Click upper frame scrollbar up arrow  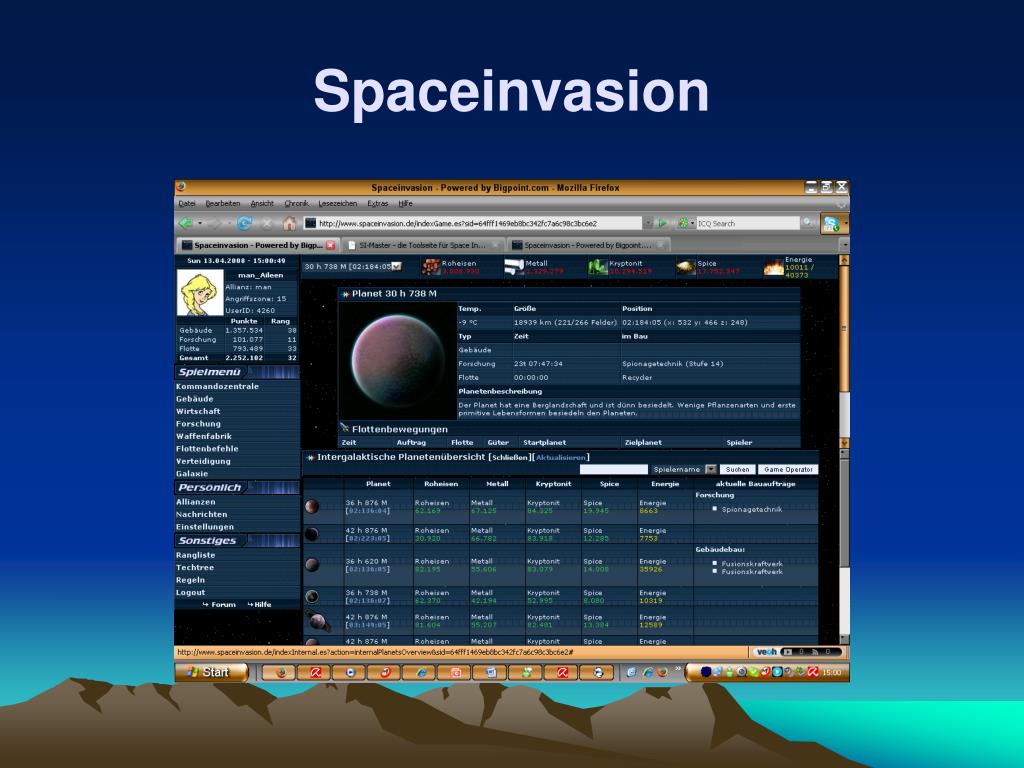coord(844,261)
